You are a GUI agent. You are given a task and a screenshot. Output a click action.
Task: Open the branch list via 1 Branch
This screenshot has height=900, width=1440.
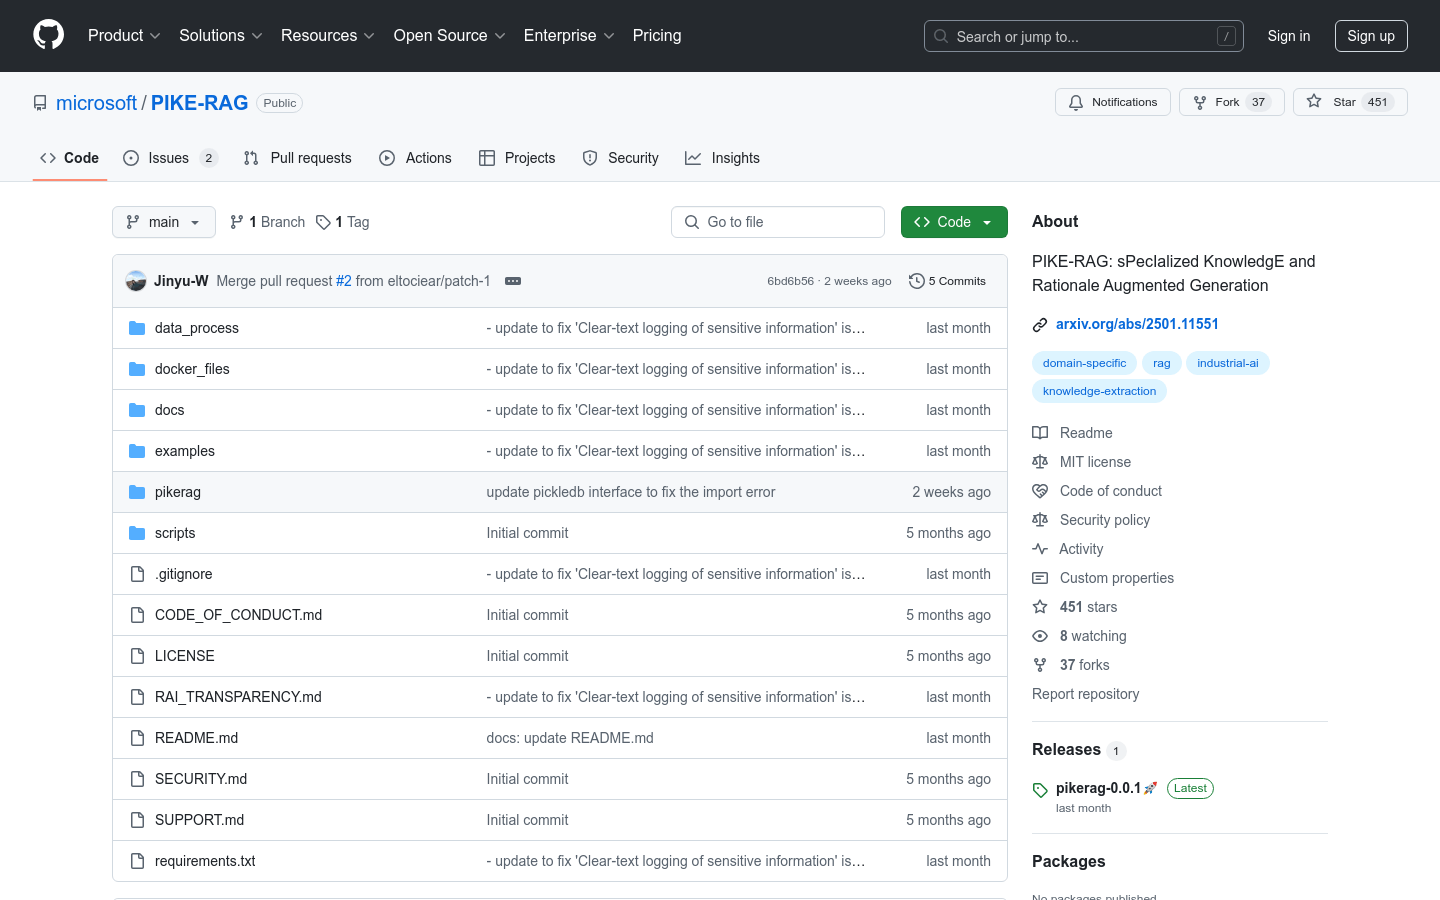click(267, 222)
